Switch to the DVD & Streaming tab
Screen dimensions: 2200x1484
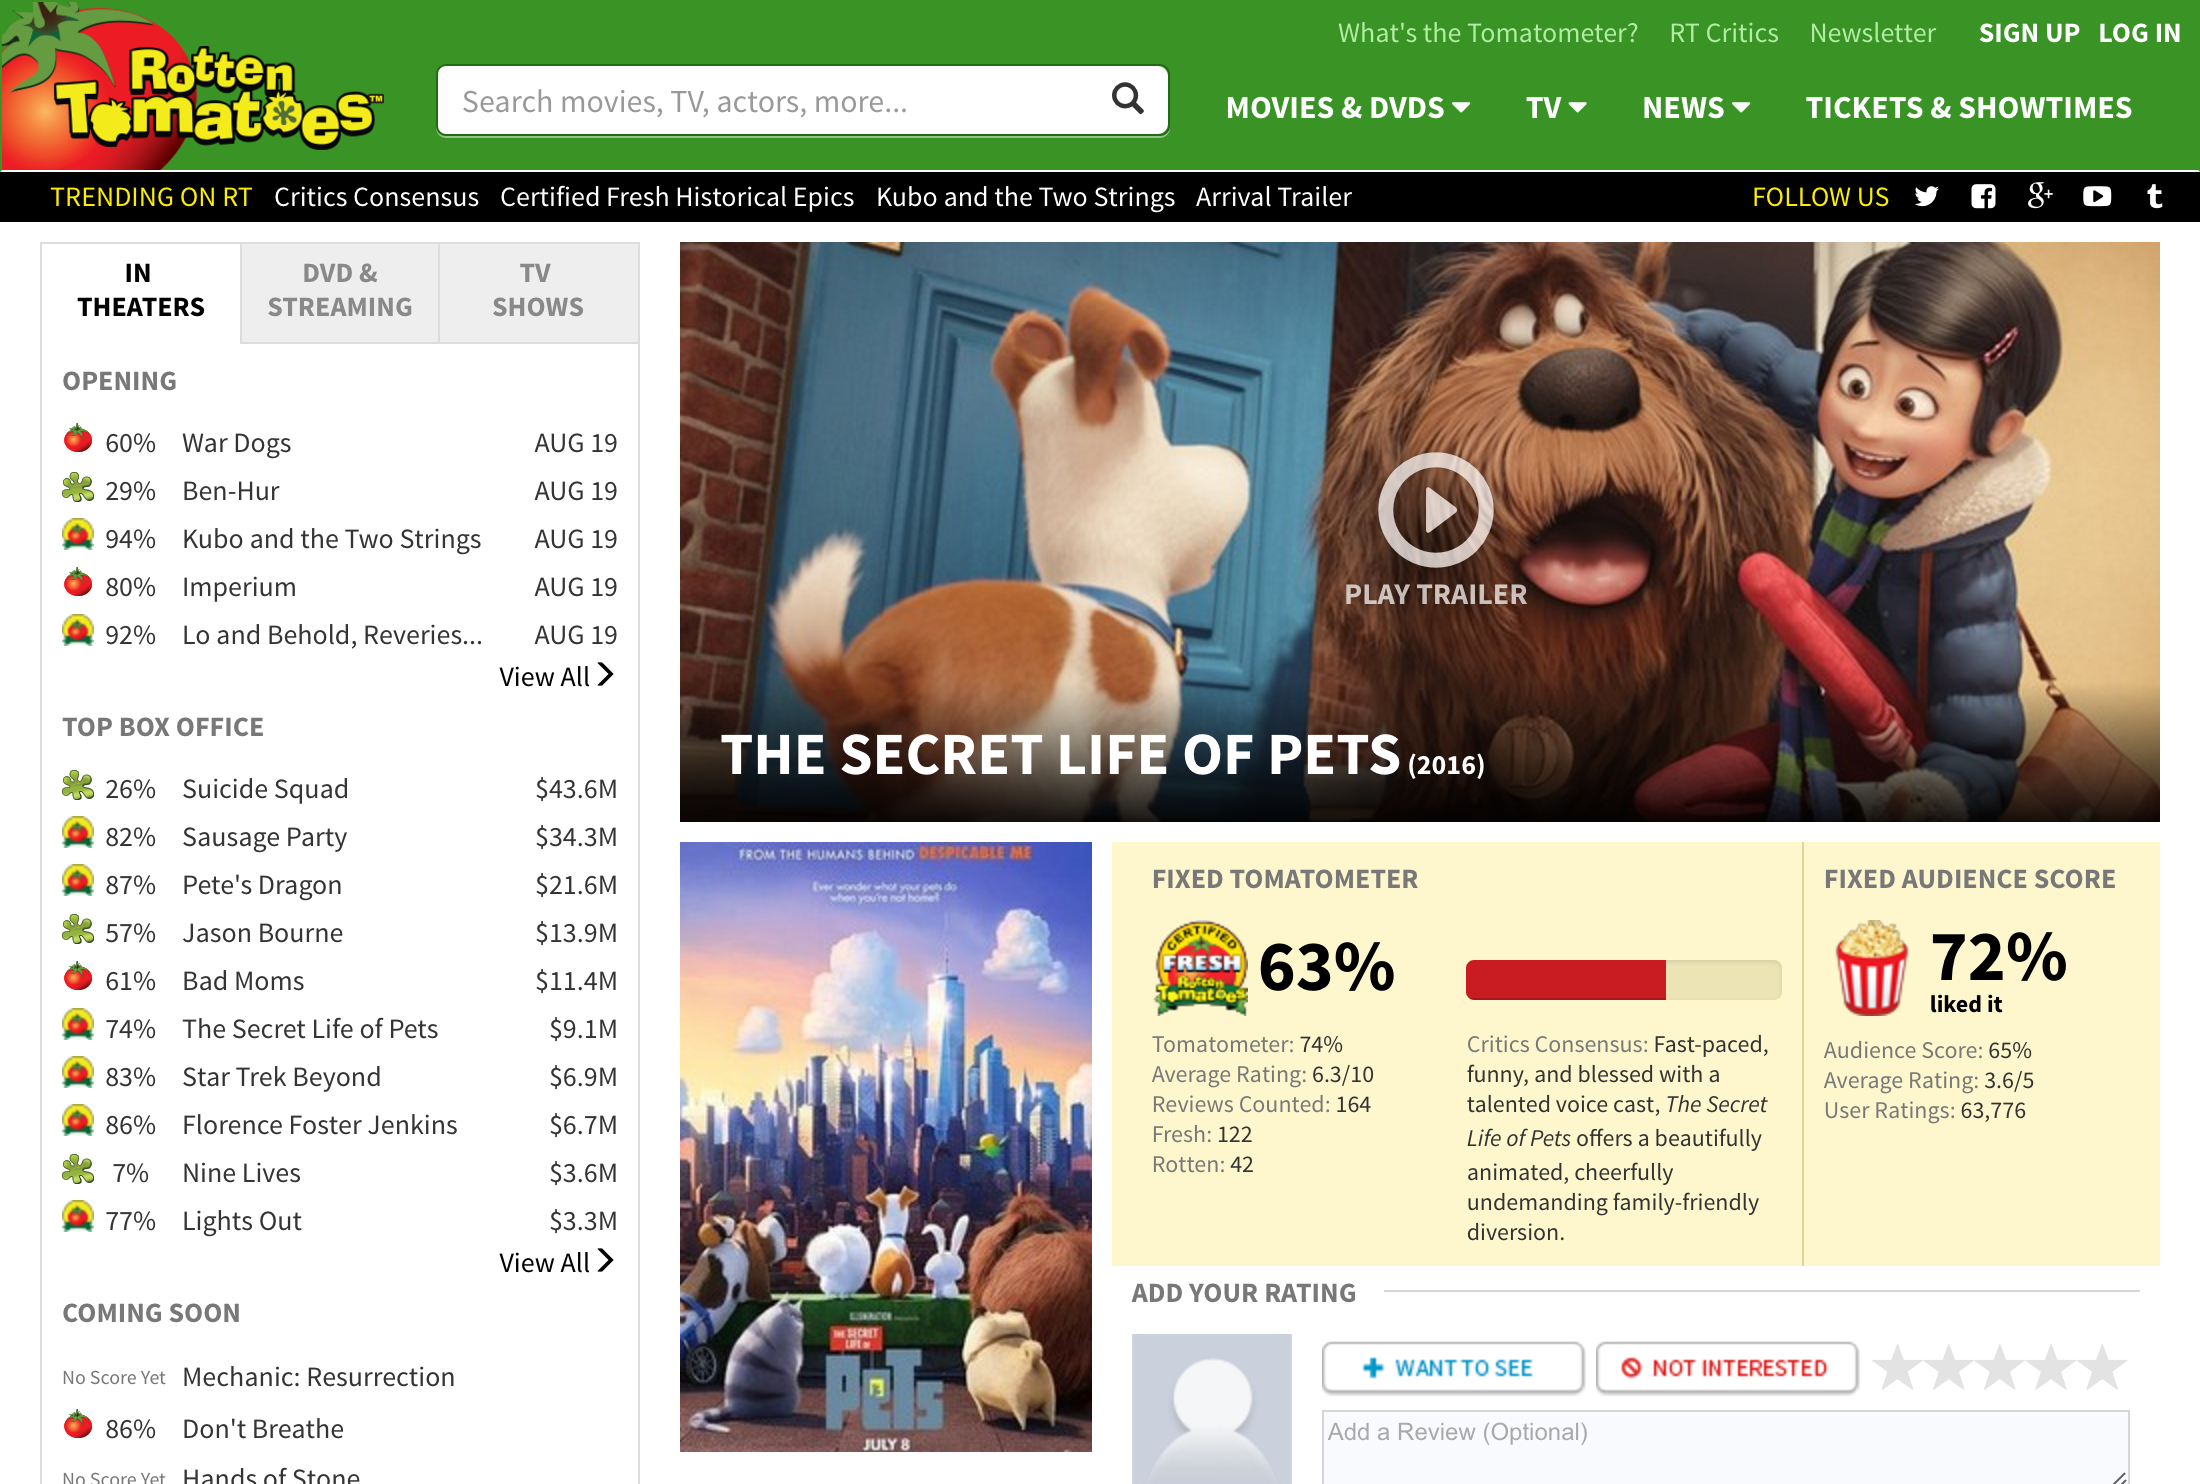pos(340,291)
